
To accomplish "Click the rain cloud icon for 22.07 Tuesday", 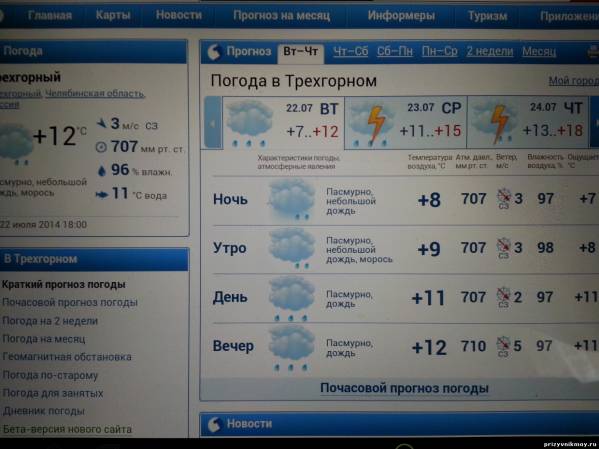I will coord(249,123).
